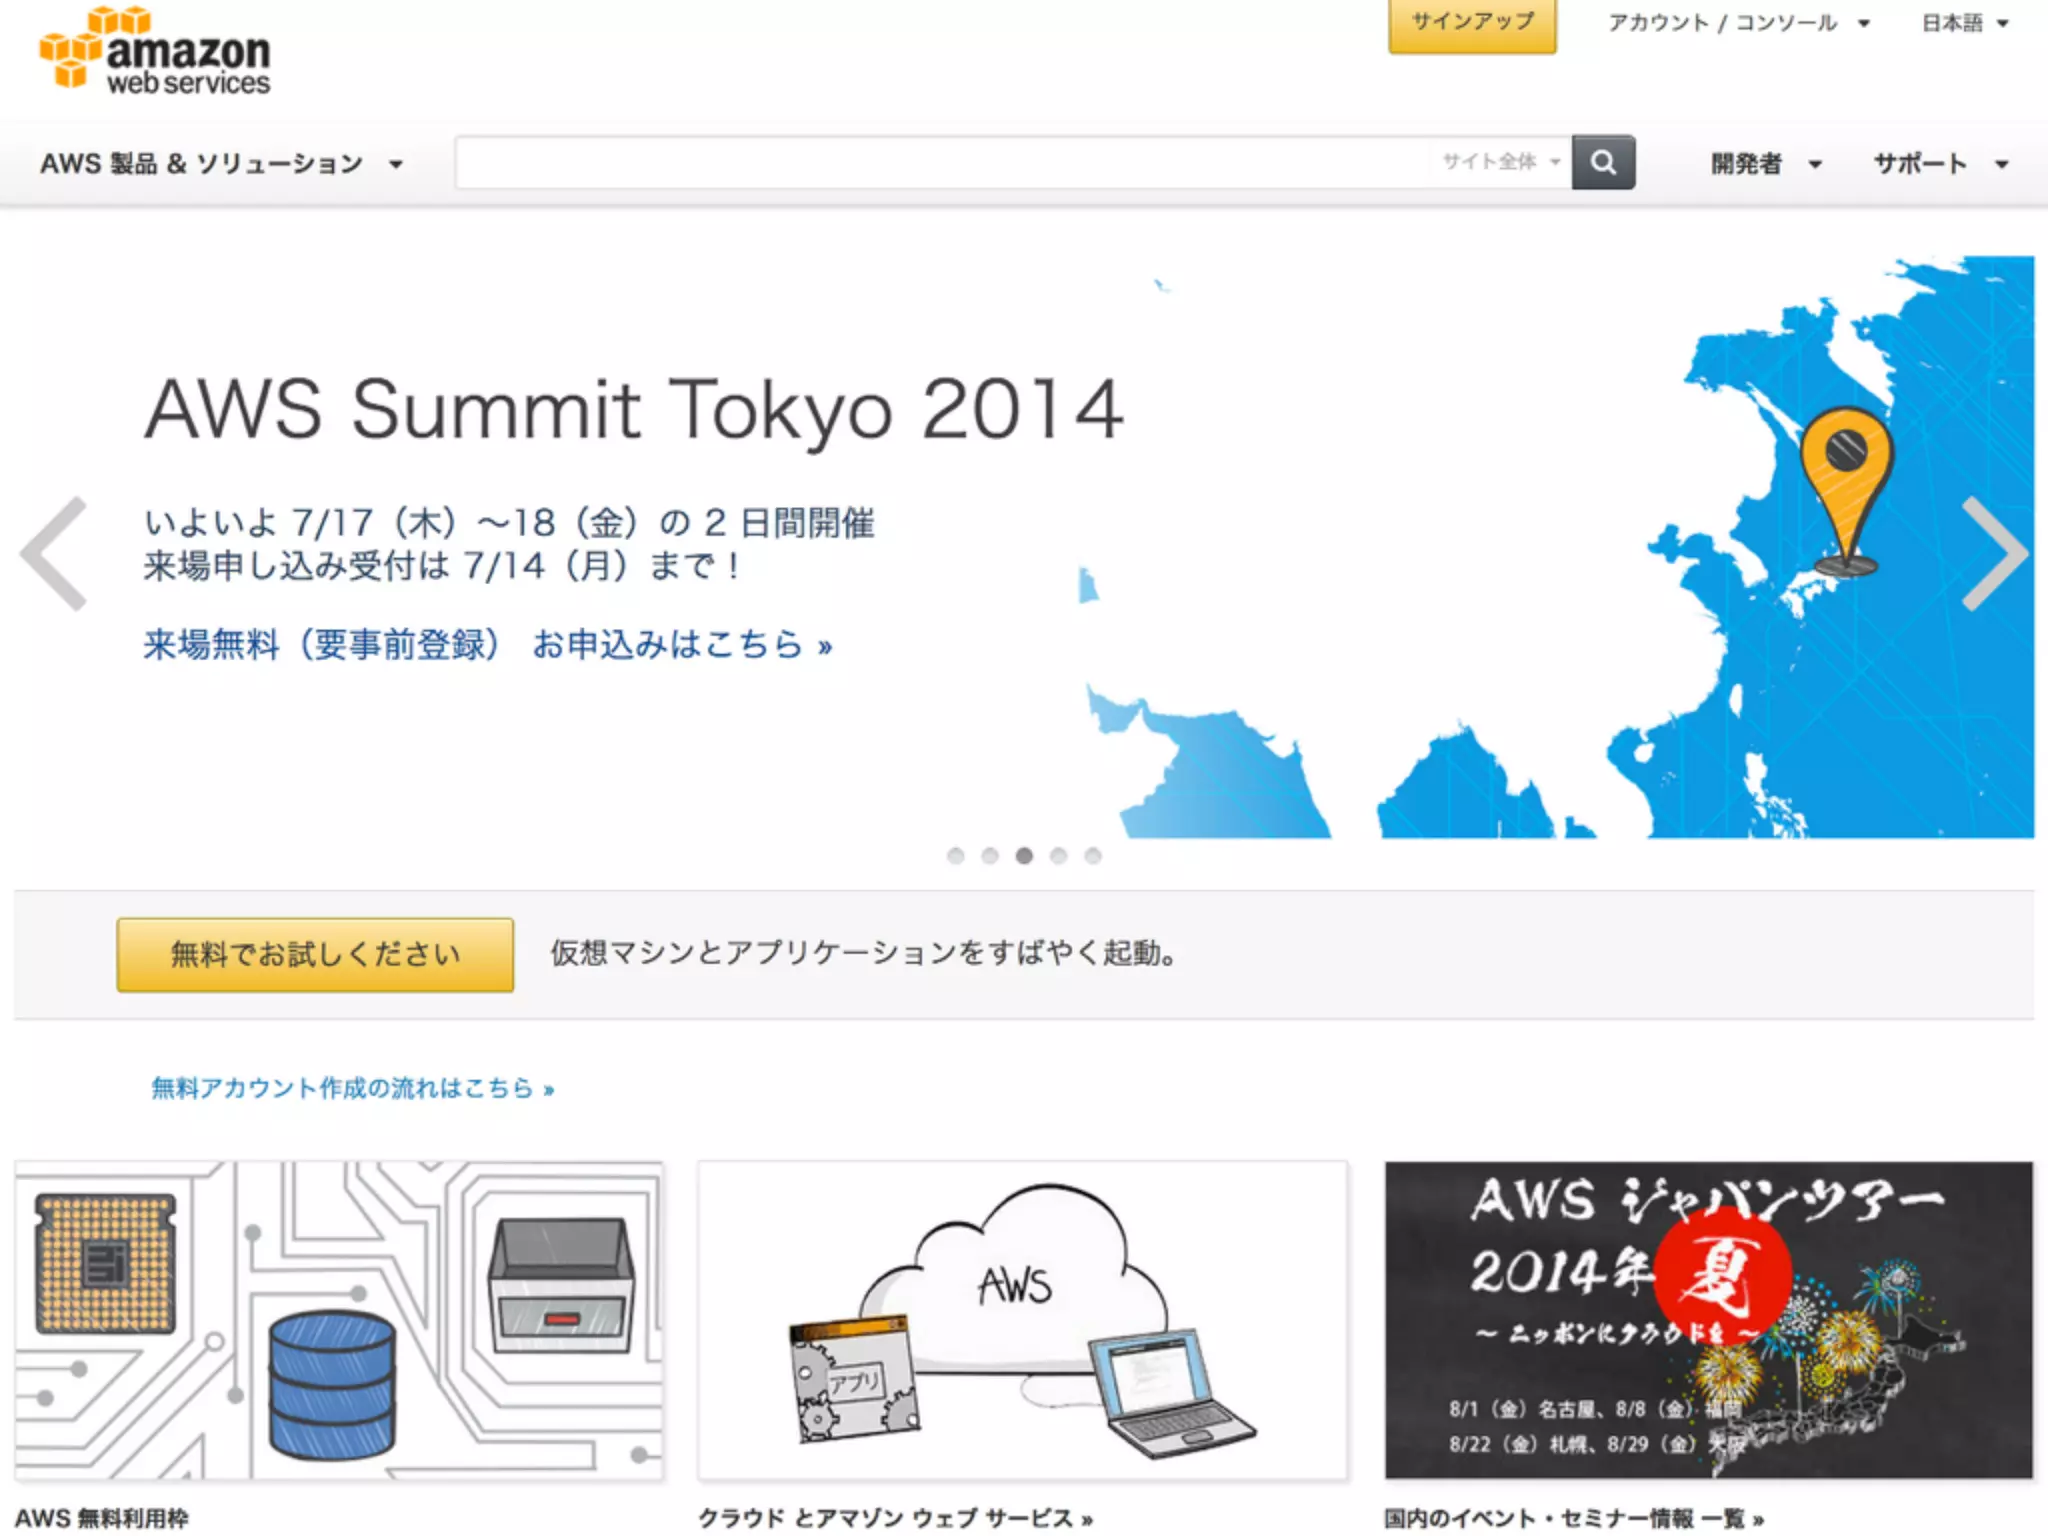Select the third carousel dot
Viewport: 2048px width, 1536px height.
(1024, 856)
